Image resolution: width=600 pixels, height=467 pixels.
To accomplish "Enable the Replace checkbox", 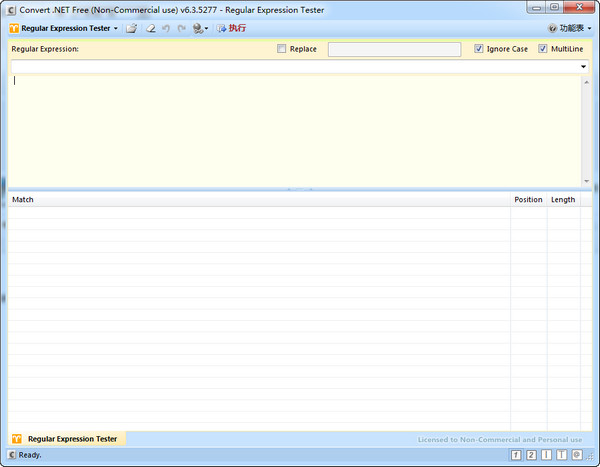I will [x=282, y=49].
